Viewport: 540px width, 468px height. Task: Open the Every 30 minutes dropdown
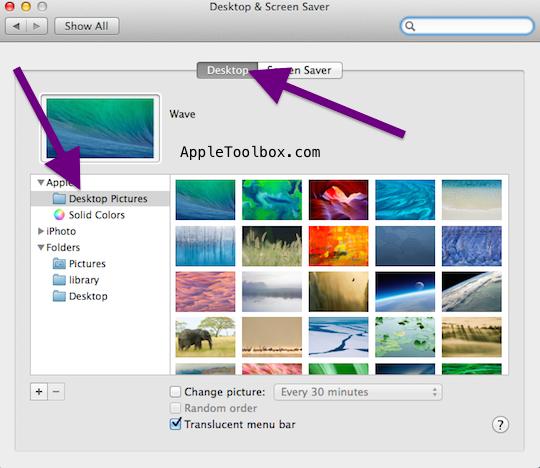[x=358, y=392]
